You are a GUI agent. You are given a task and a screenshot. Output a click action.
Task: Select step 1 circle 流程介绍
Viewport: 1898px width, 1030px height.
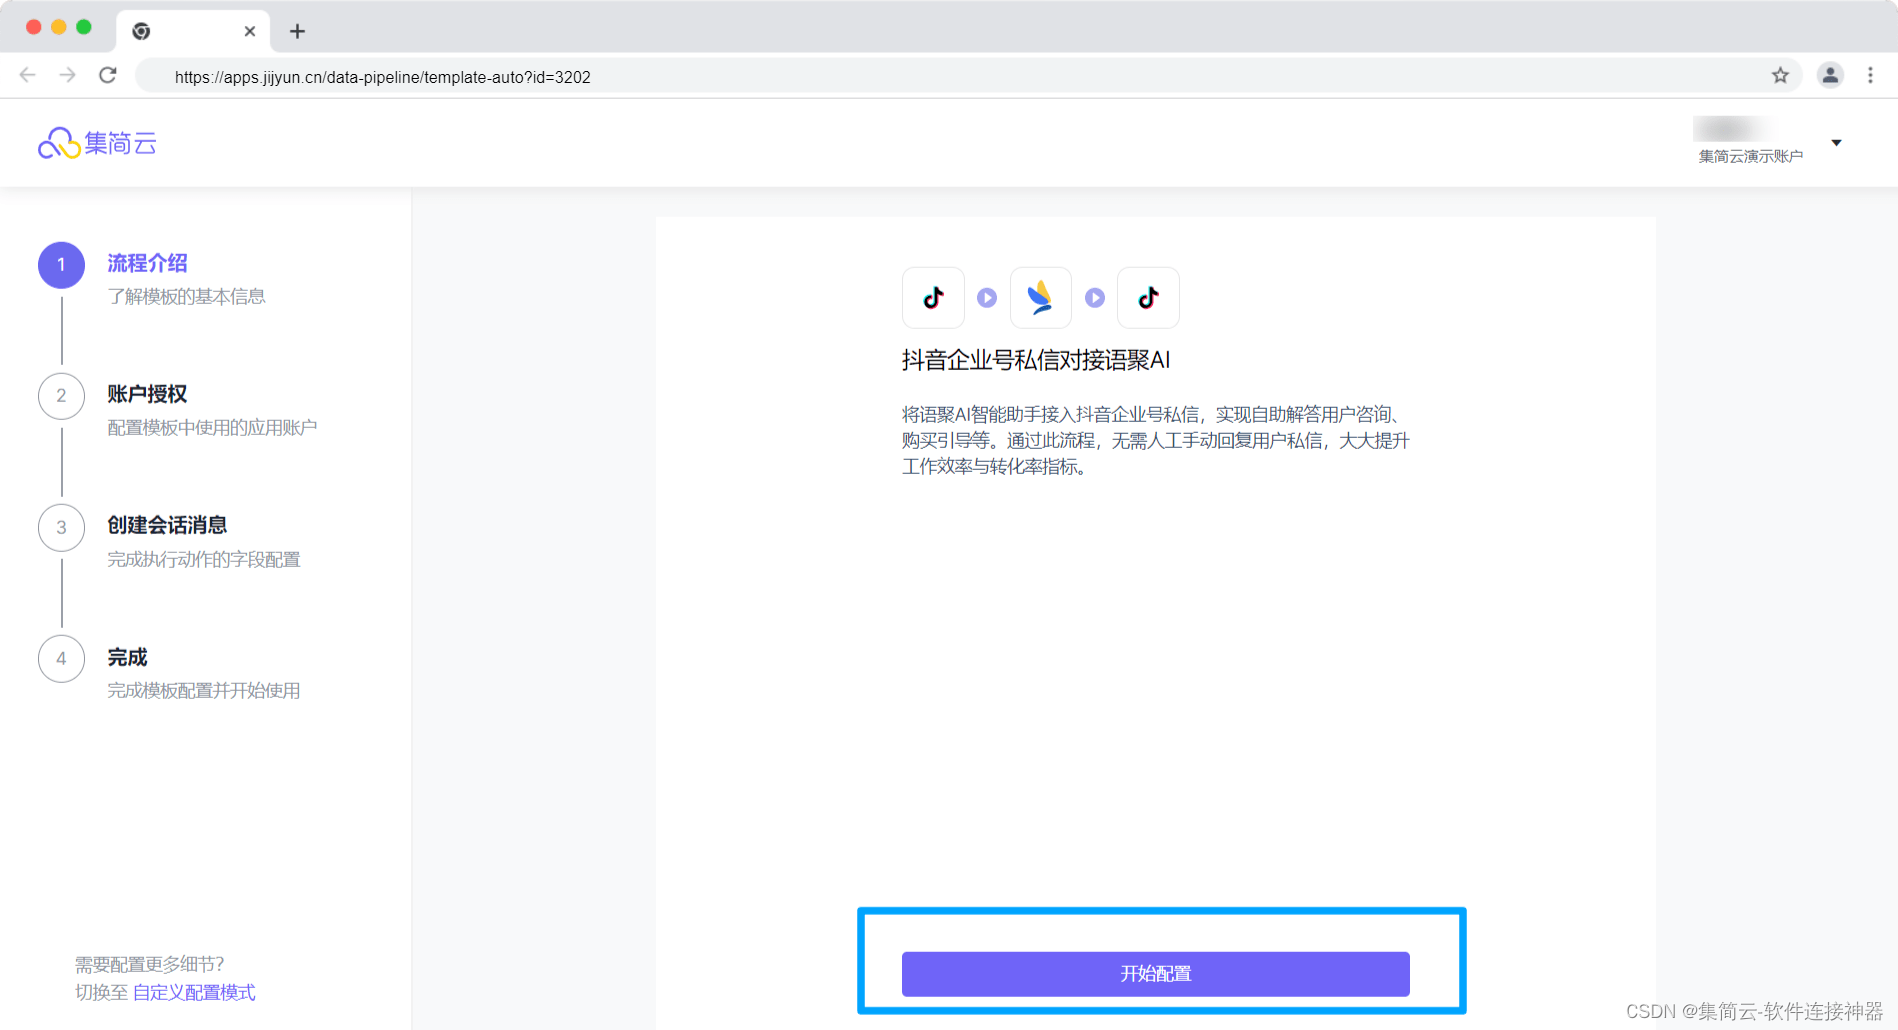tap(61, 265)
